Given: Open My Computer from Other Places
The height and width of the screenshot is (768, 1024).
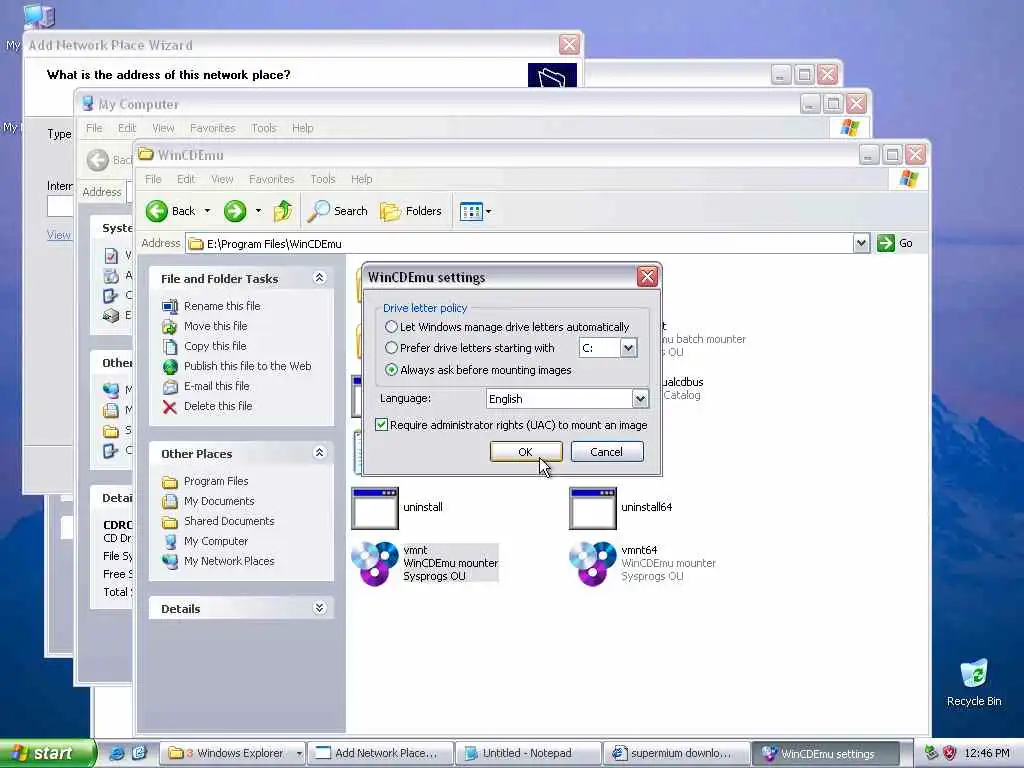Looking at the screenshot, I should (x=216, y=541).
